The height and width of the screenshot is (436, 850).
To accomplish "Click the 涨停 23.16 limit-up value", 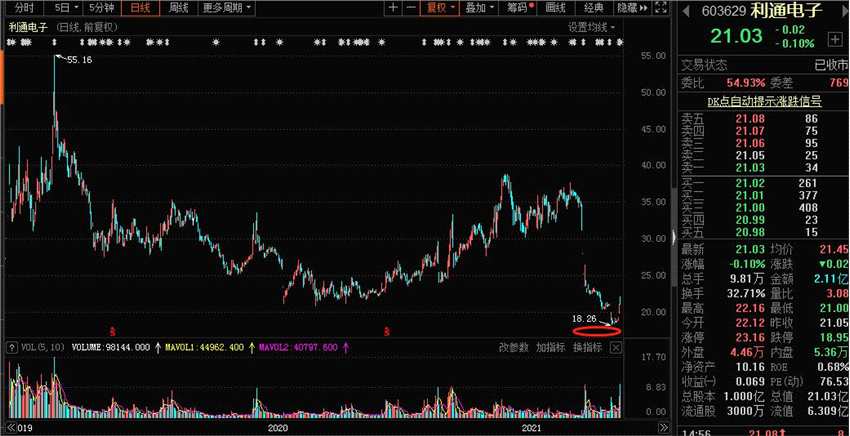I will pos(750,338).
